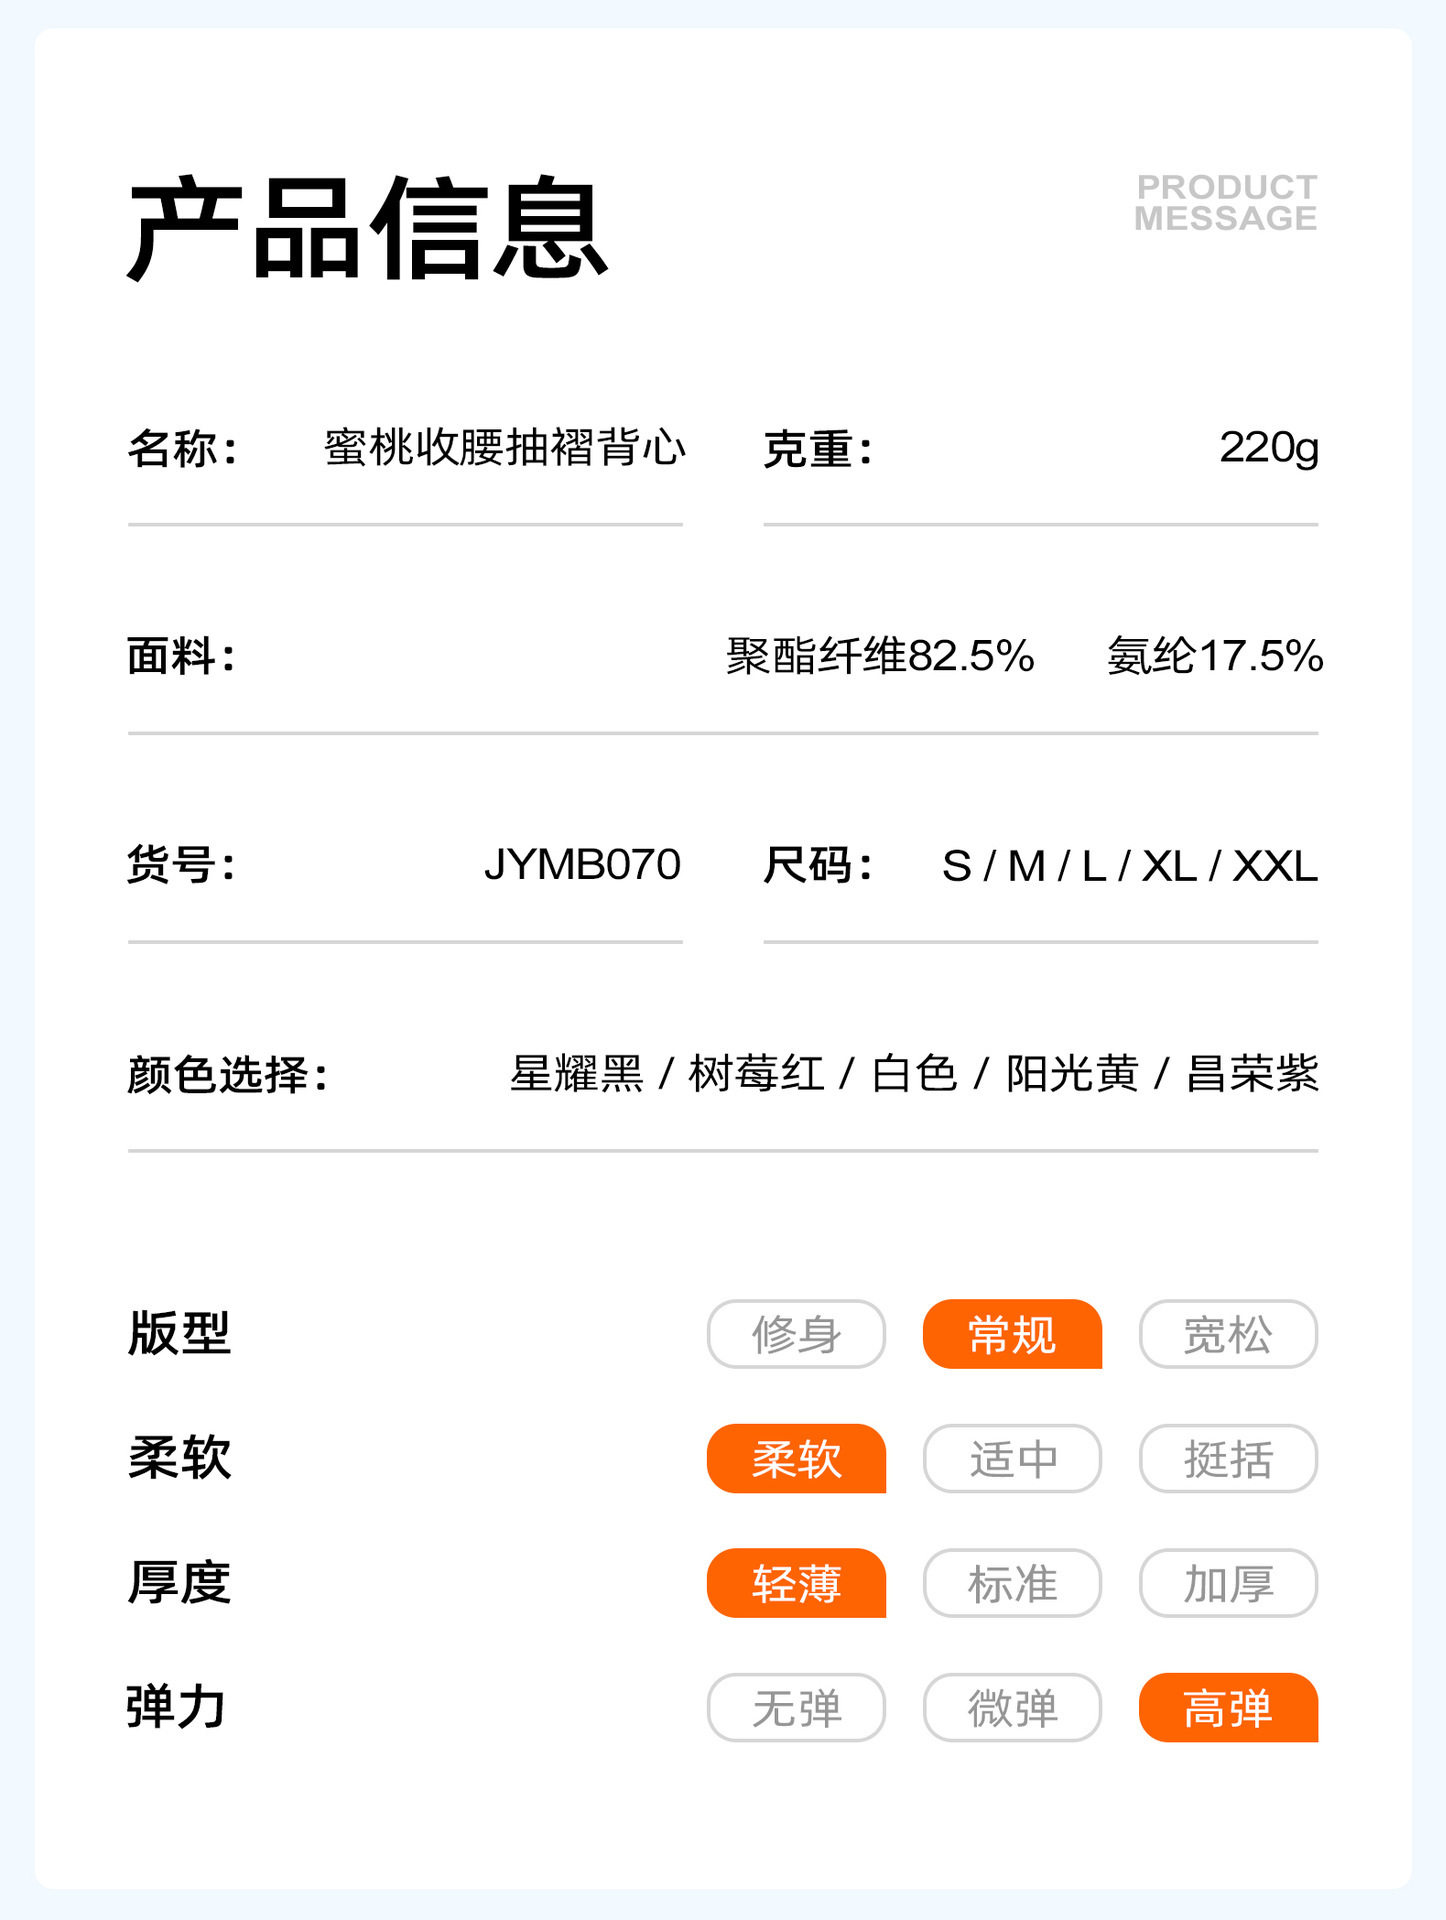Click the item number JYMB070
The height and width of the screenshot is (1920, 1446).
point(582,865)
